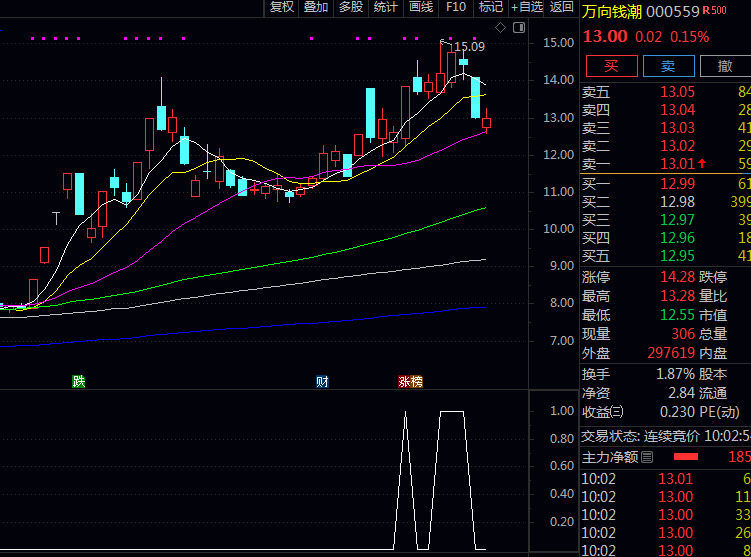The width and height of the screenshot is (751, 557).
Task: Click the blue 卖 sell button
Action: click(x=669, y=66)
